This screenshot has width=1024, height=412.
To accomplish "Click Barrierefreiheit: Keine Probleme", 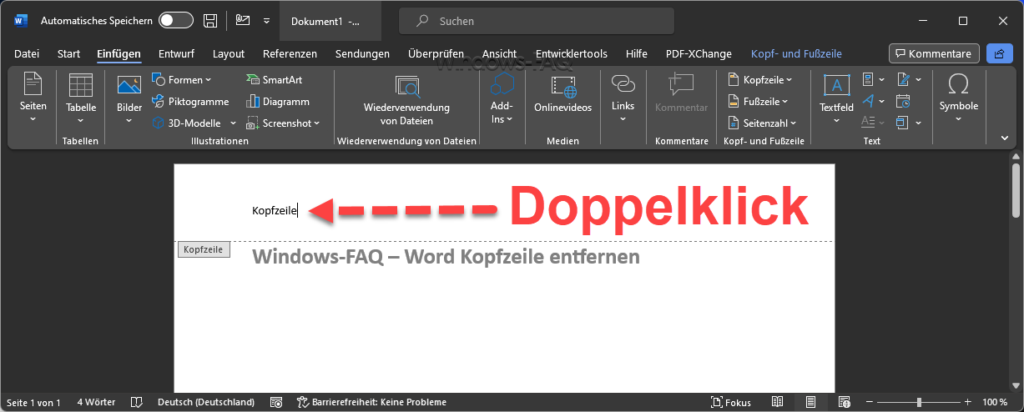I will click(x=372, y=402).
